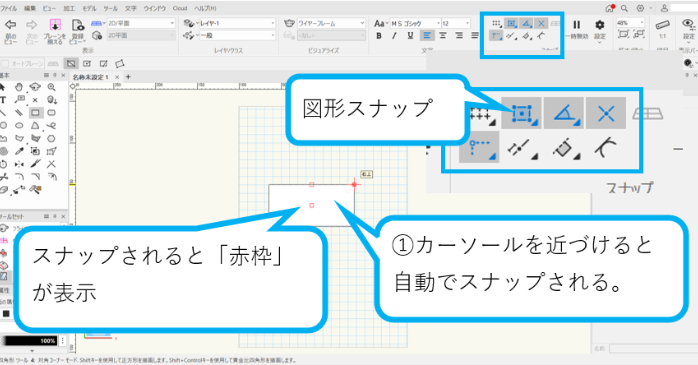Go to previous view (前のビュー)
Image resolution: width=698 pixels, height=365 pixels.
[x=10, y=31]
